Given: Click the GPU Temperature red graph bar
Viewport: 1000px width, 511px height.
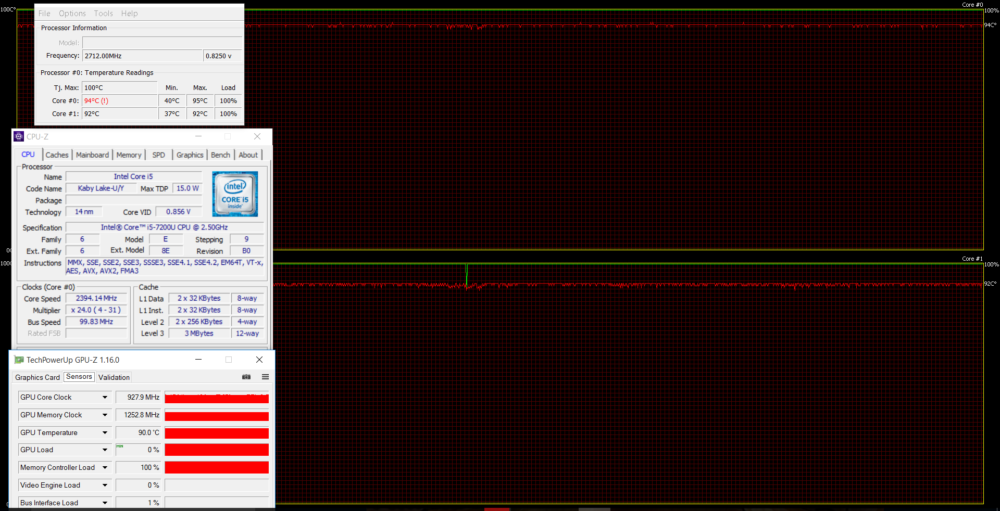Looking at the screenshot, I should click(x=217, y=433).
